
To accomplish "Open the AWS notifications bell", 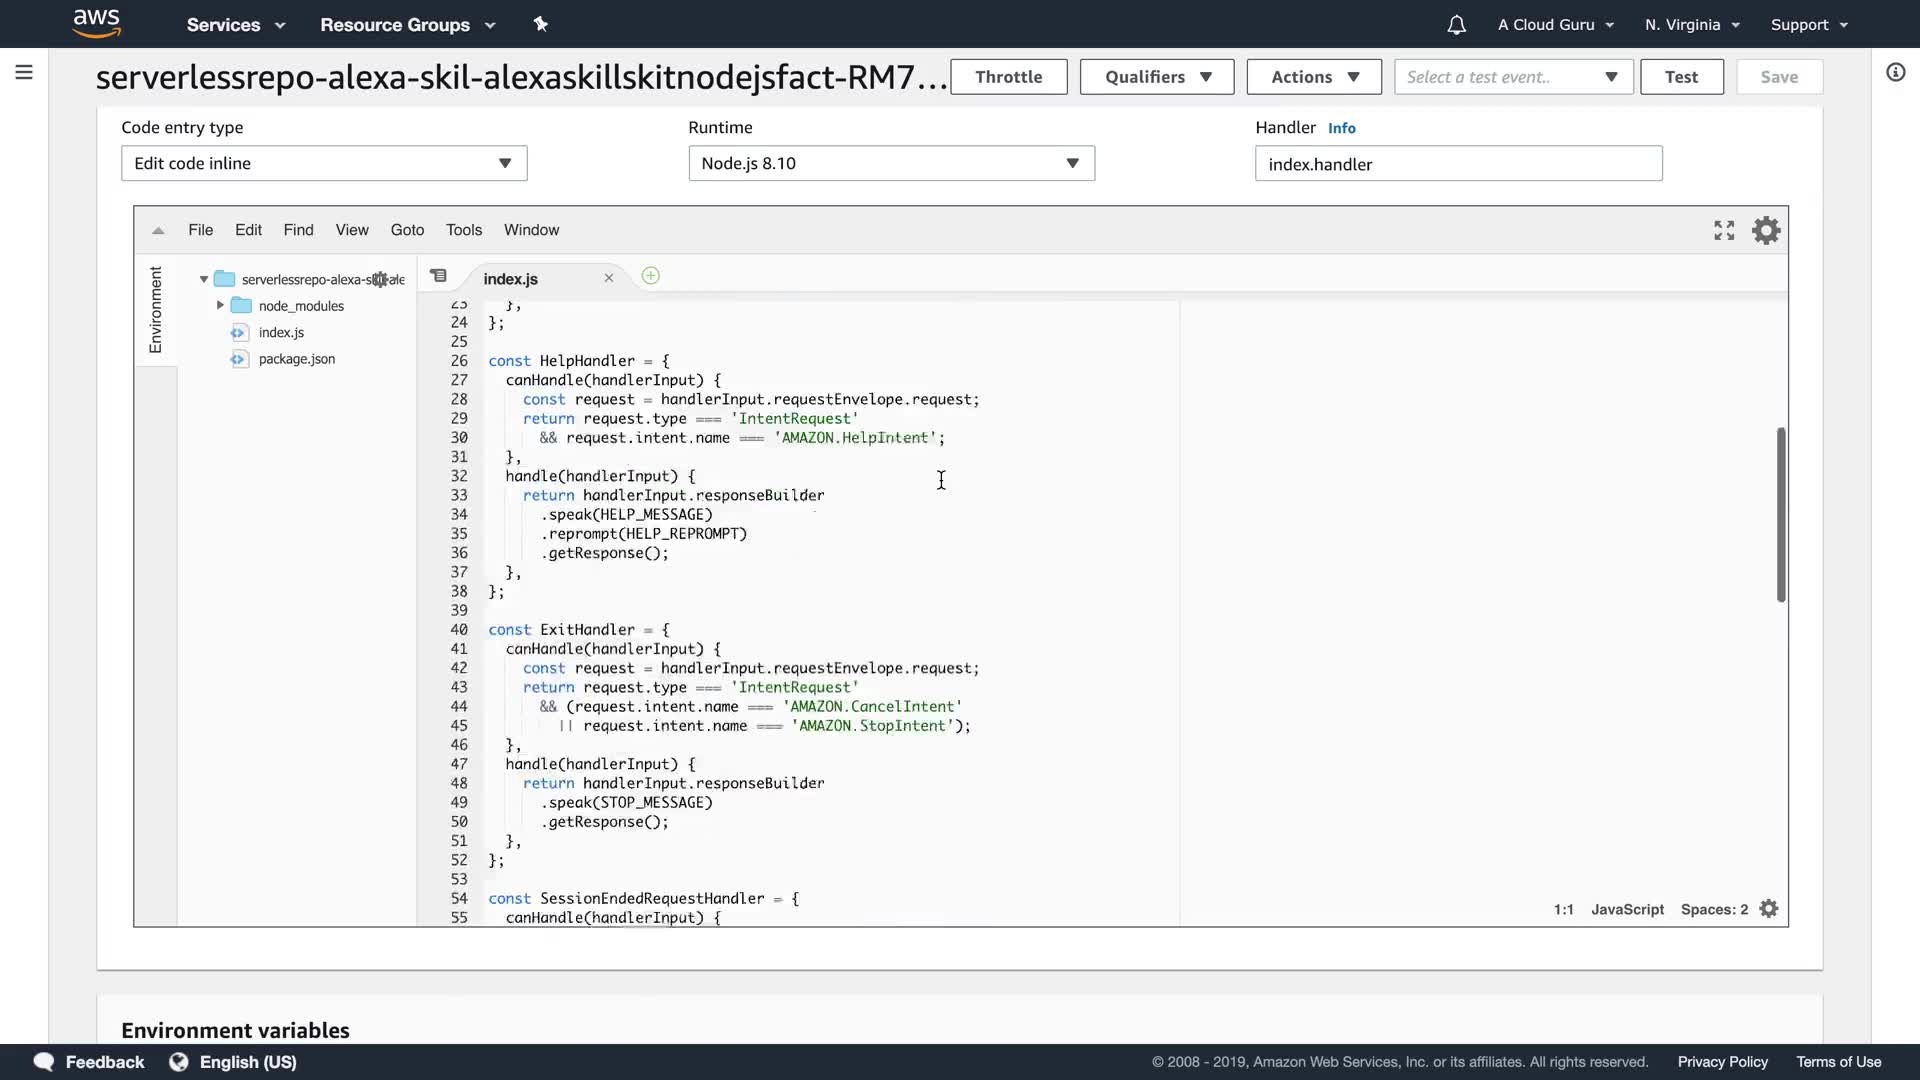I will point(1456,25).
